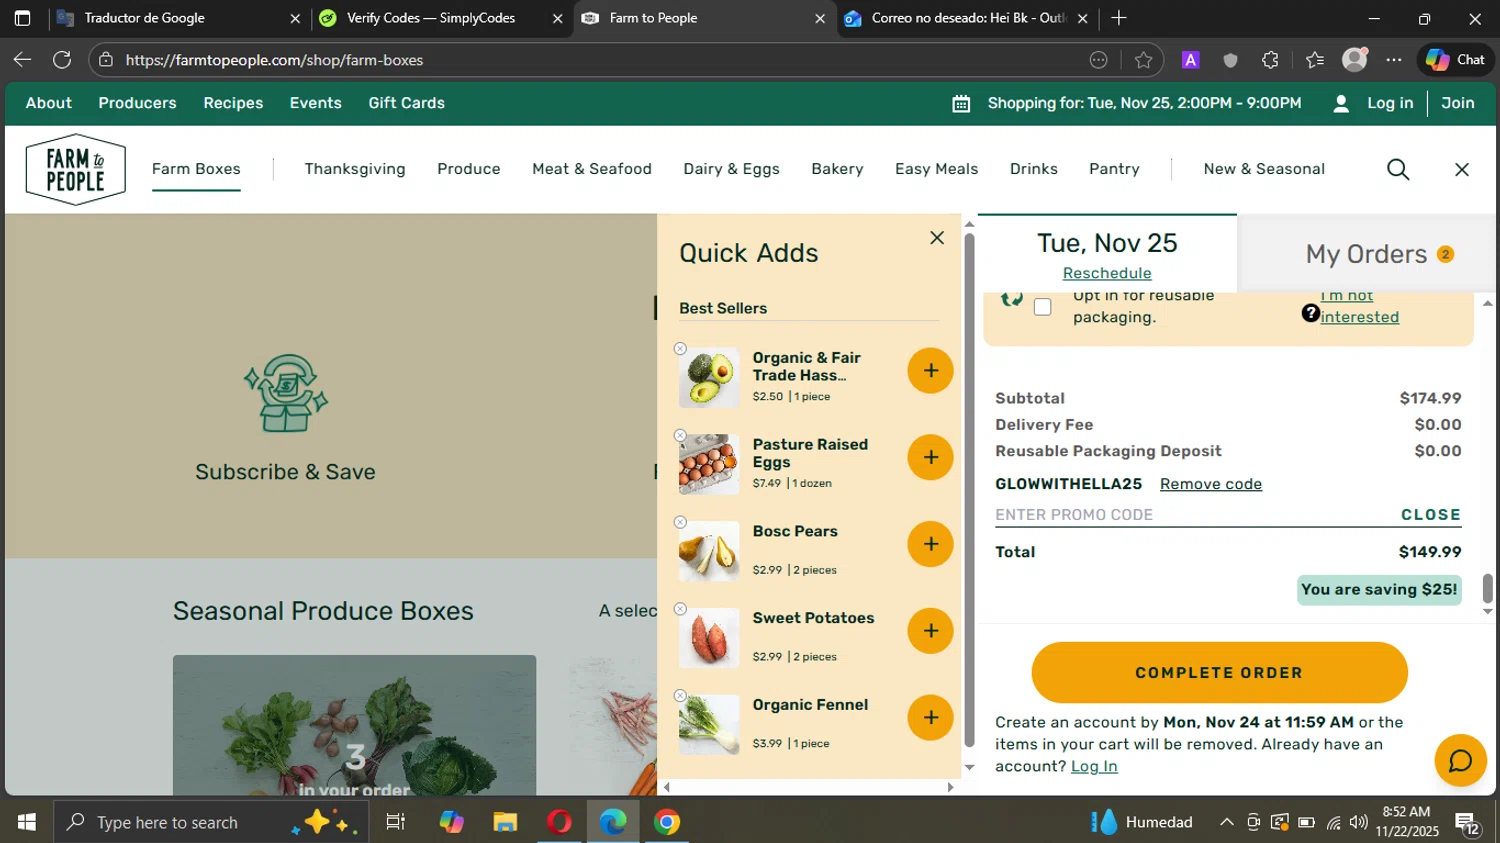1500x843 pixels.
Task: Add Organic Fennel with plus button
Action: point(930,718)
